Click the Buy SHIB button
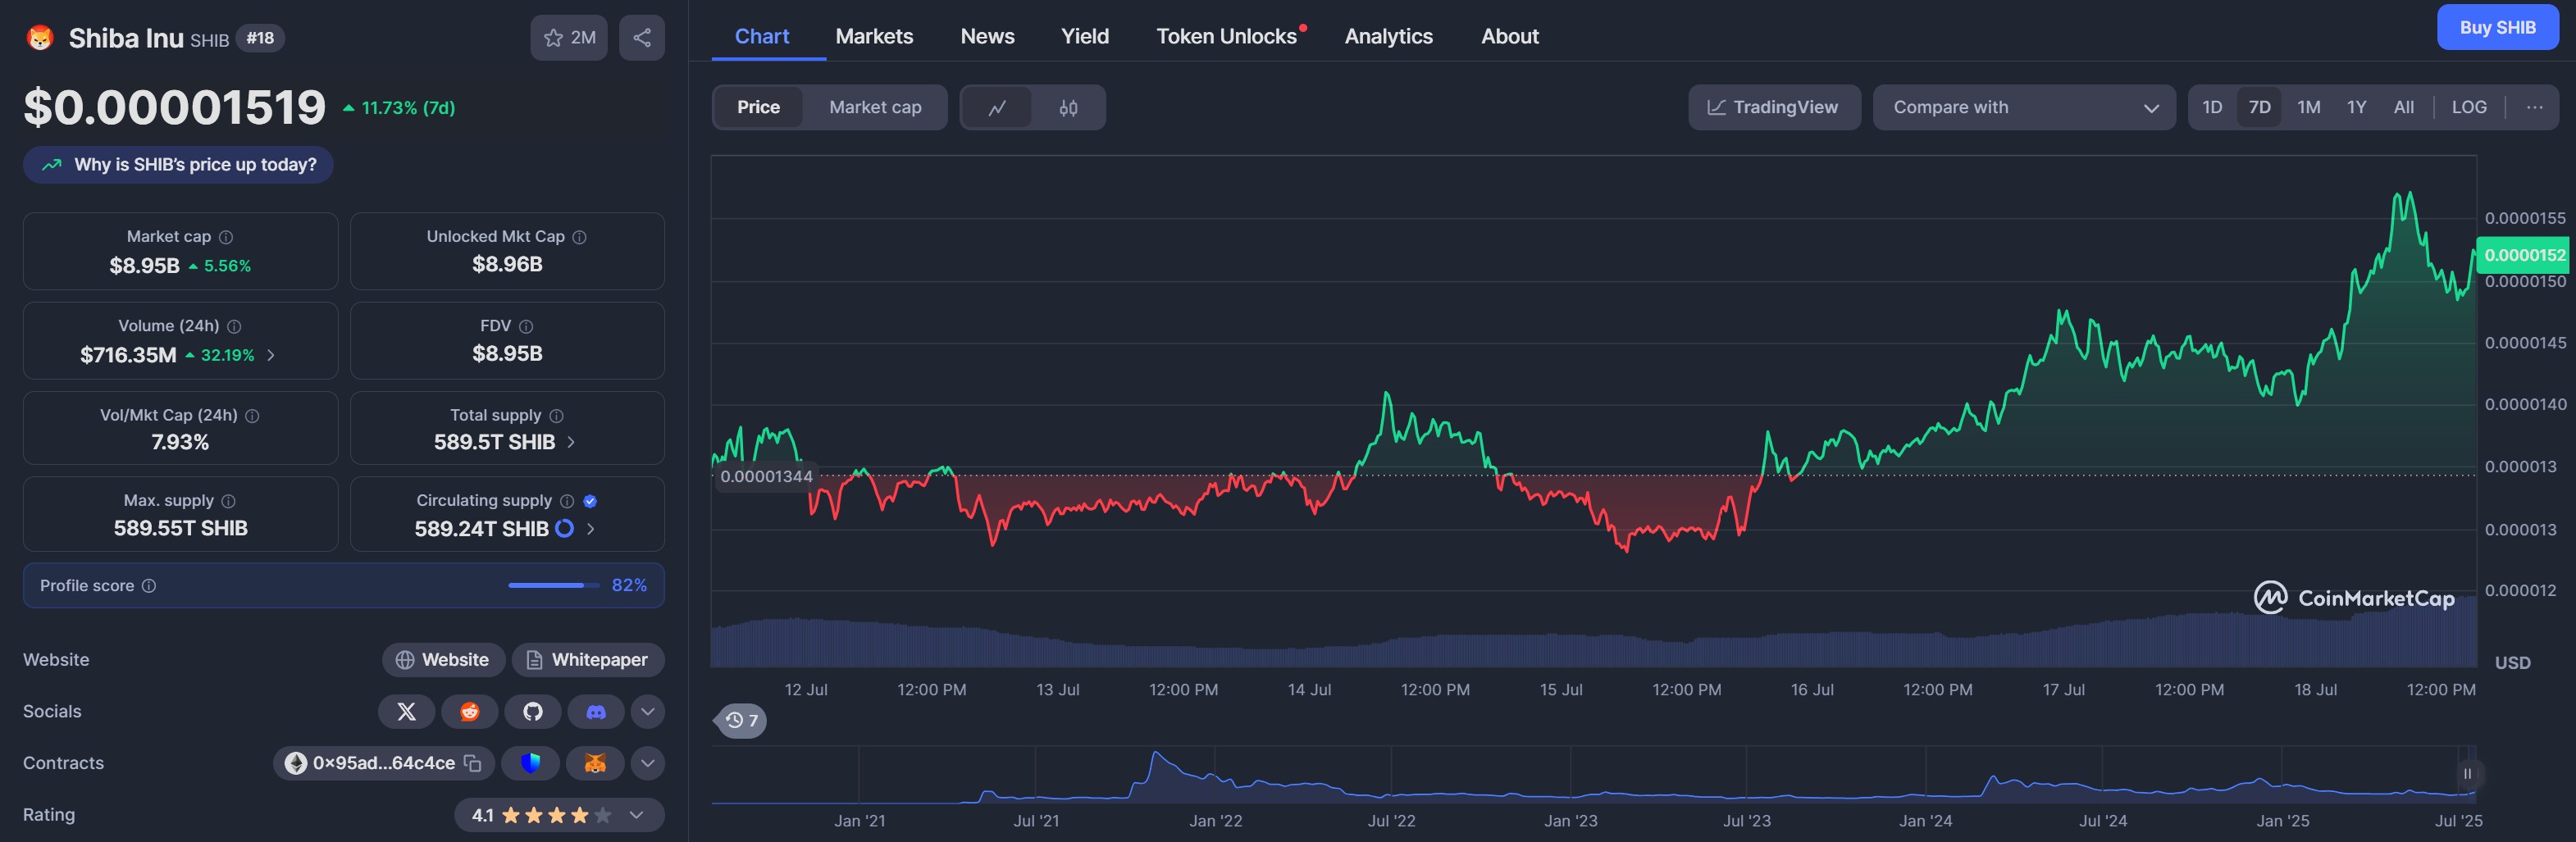Viewport: 2576px width, 842px height. 2497,28
